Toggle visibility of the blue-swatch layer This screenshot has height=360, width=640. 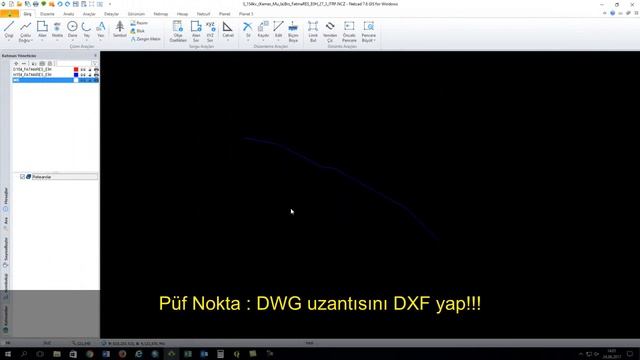[x=83, y=75]
